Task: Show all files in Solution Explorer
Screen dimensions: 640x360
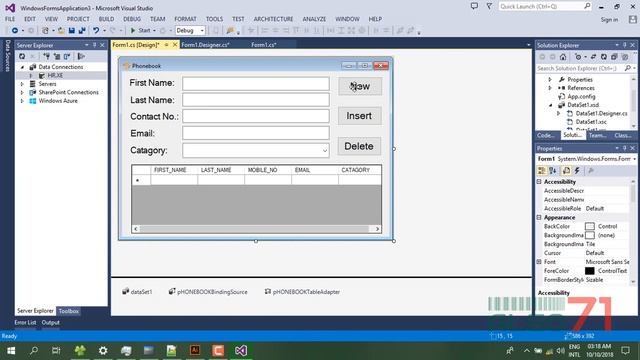Action: (624, 57)
